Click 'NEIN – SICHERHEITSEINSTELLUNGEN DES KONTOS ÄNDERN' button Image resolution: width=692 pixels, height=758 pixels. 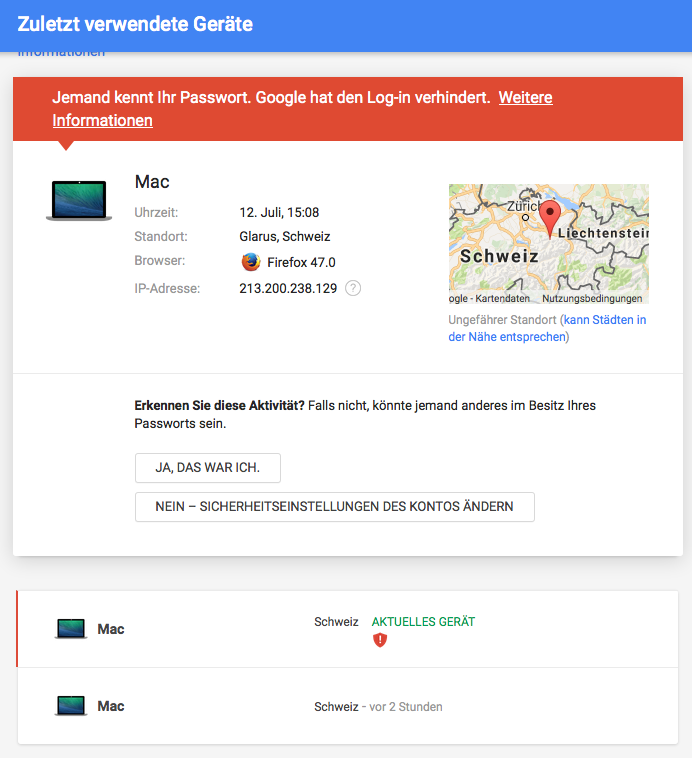pyautogui.click(x=335, y=507)
